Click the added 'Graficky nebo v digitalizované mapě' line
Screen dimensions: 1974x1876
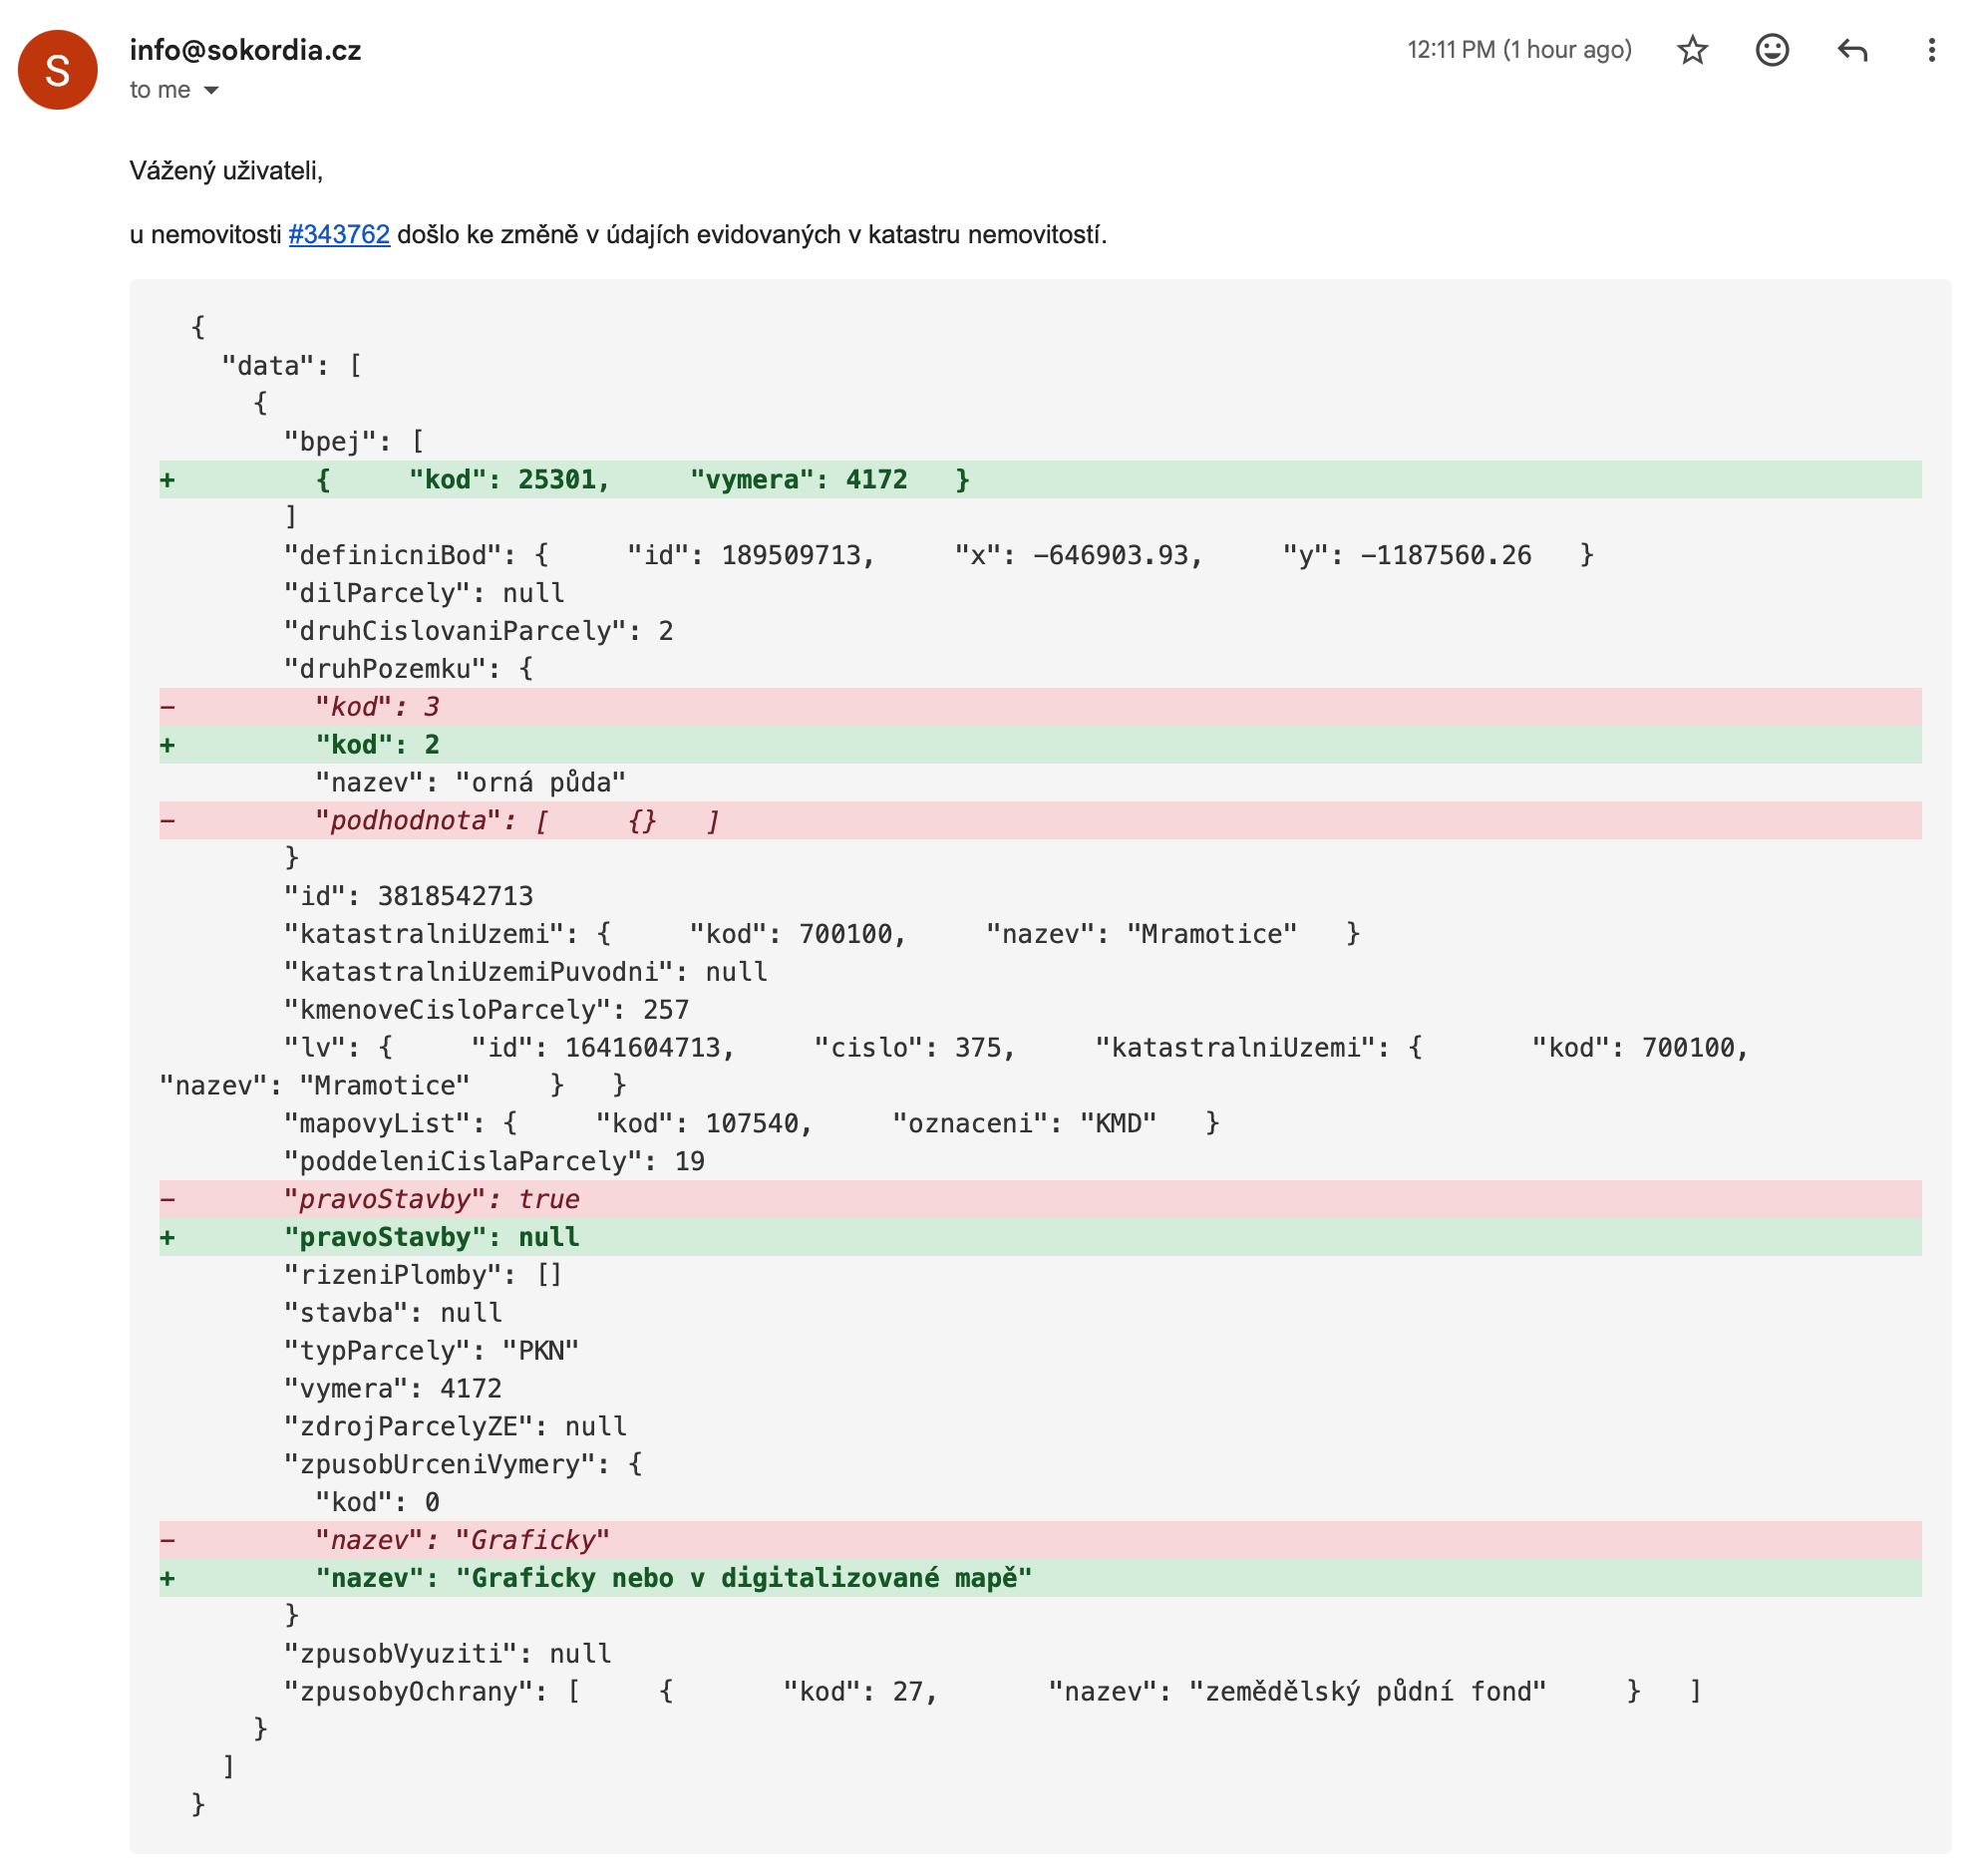coord(672,1578)
